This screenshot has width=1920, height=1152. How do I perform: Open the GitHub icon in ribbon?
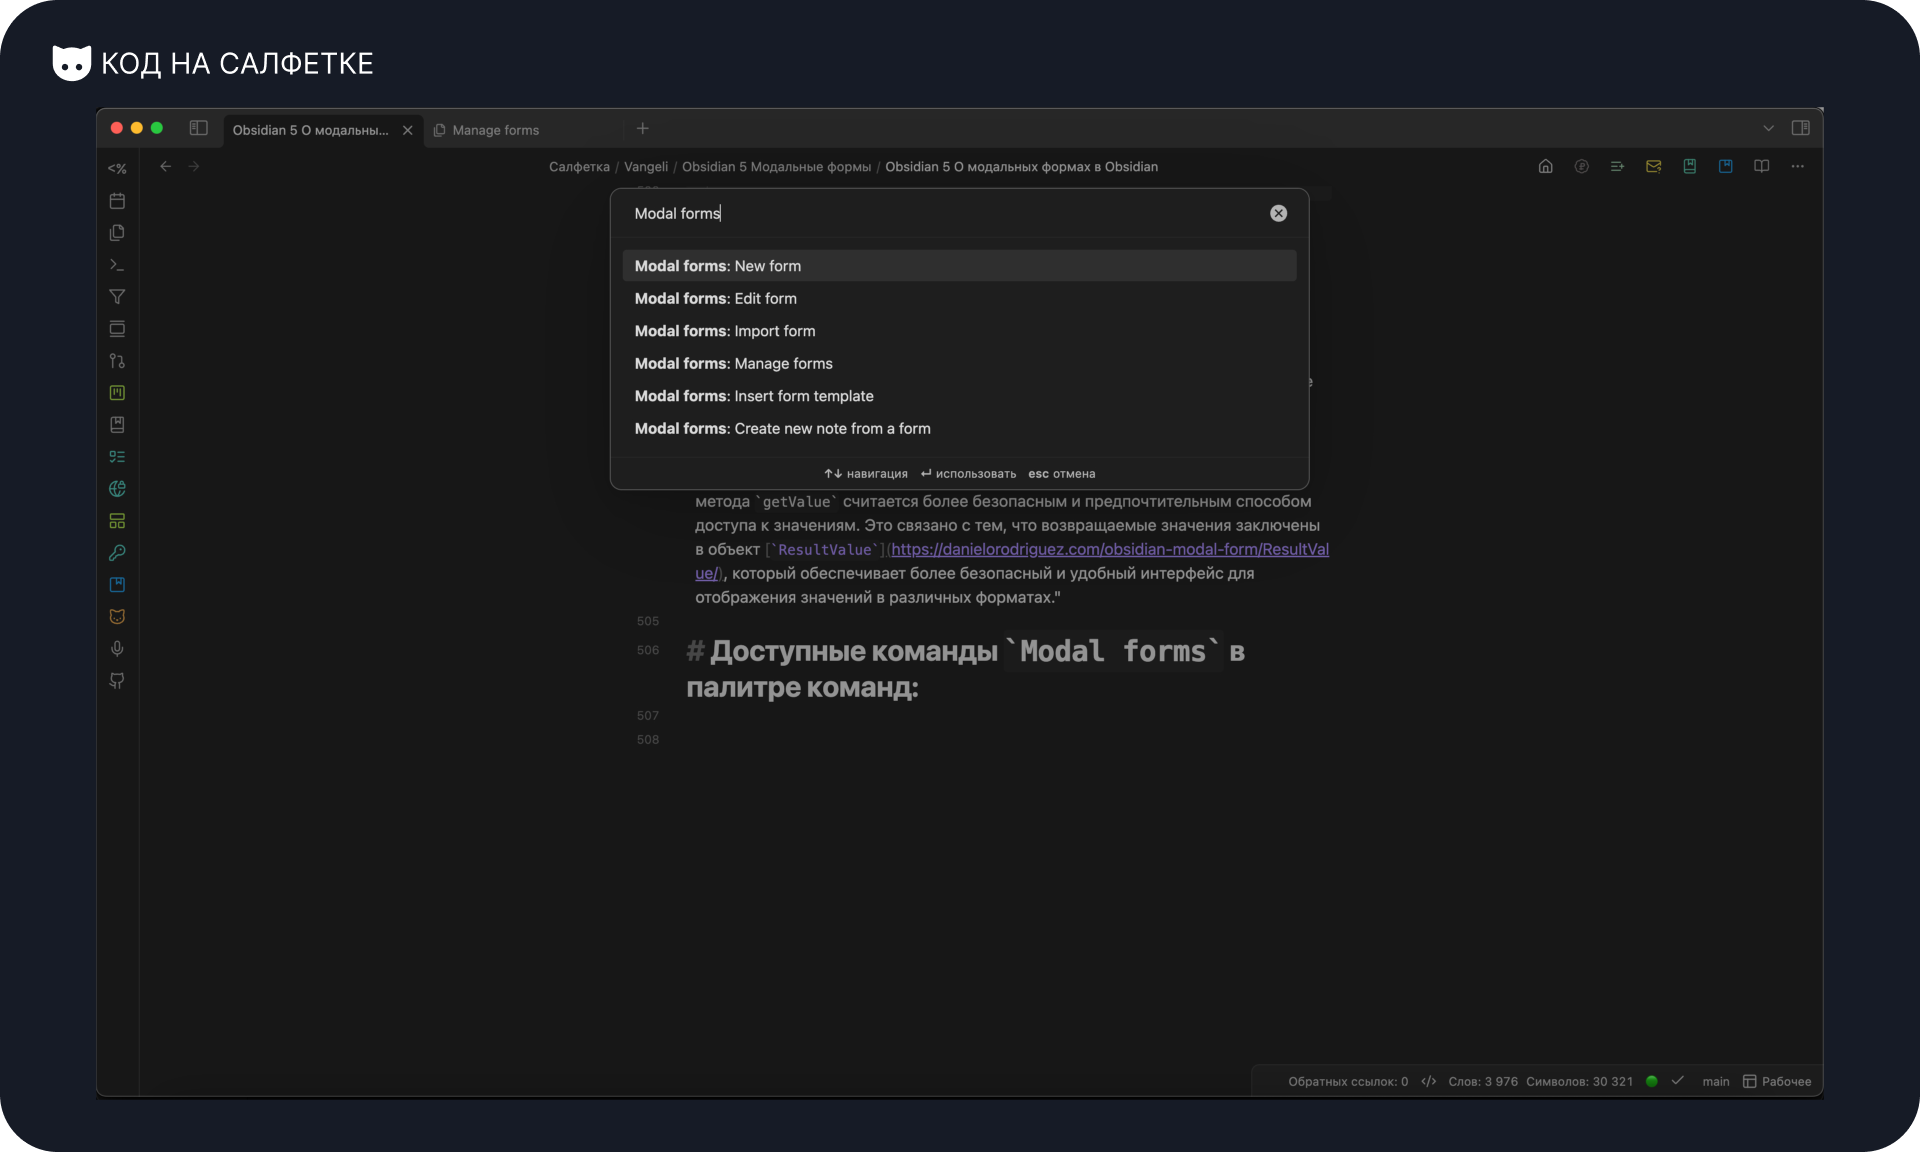click(117, 681)
